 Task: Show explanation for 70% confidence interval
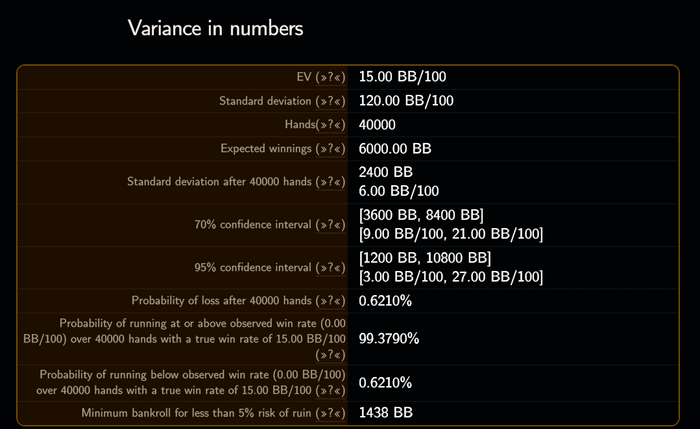pos(331,226)
